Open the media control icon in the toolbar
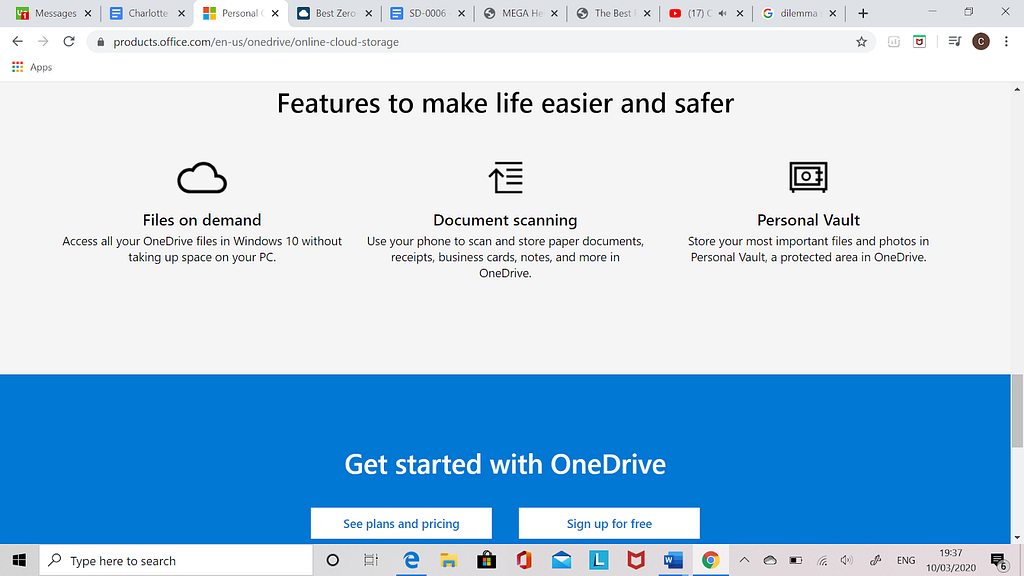The height and width of the screenshot is (576, 1024). click(x=955, y=42)
